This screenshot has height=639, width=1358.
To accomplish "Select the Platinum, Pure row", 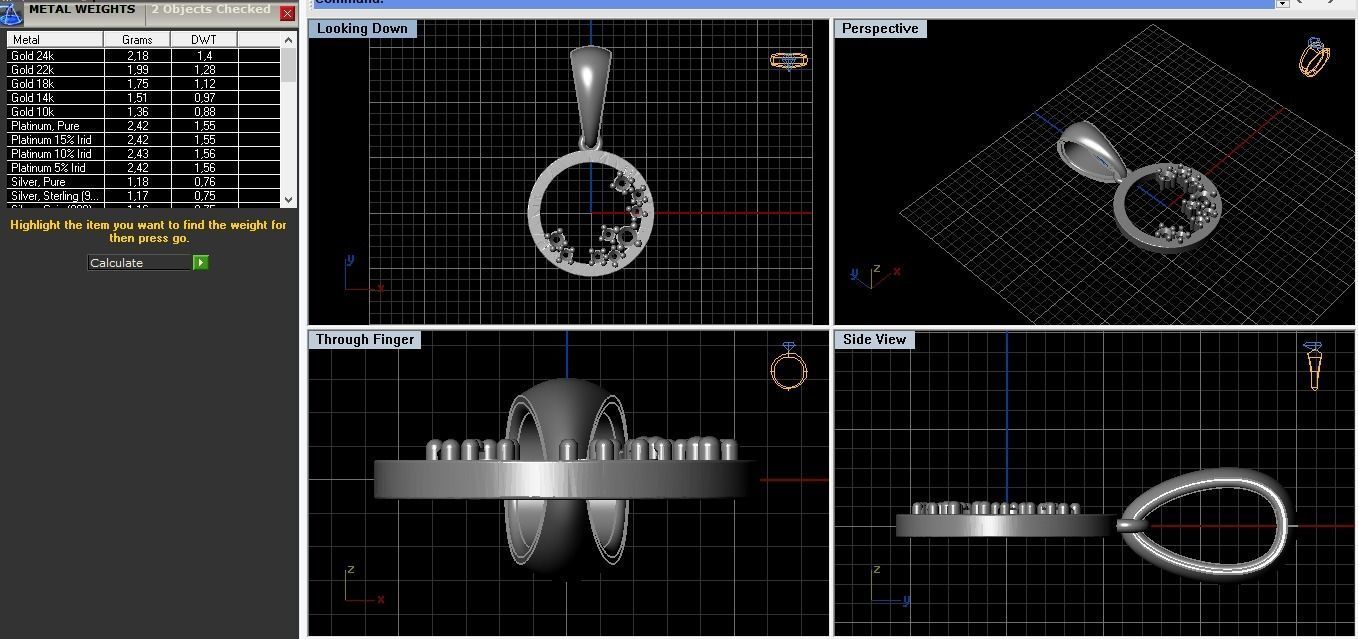I will (x=144, y=126).
